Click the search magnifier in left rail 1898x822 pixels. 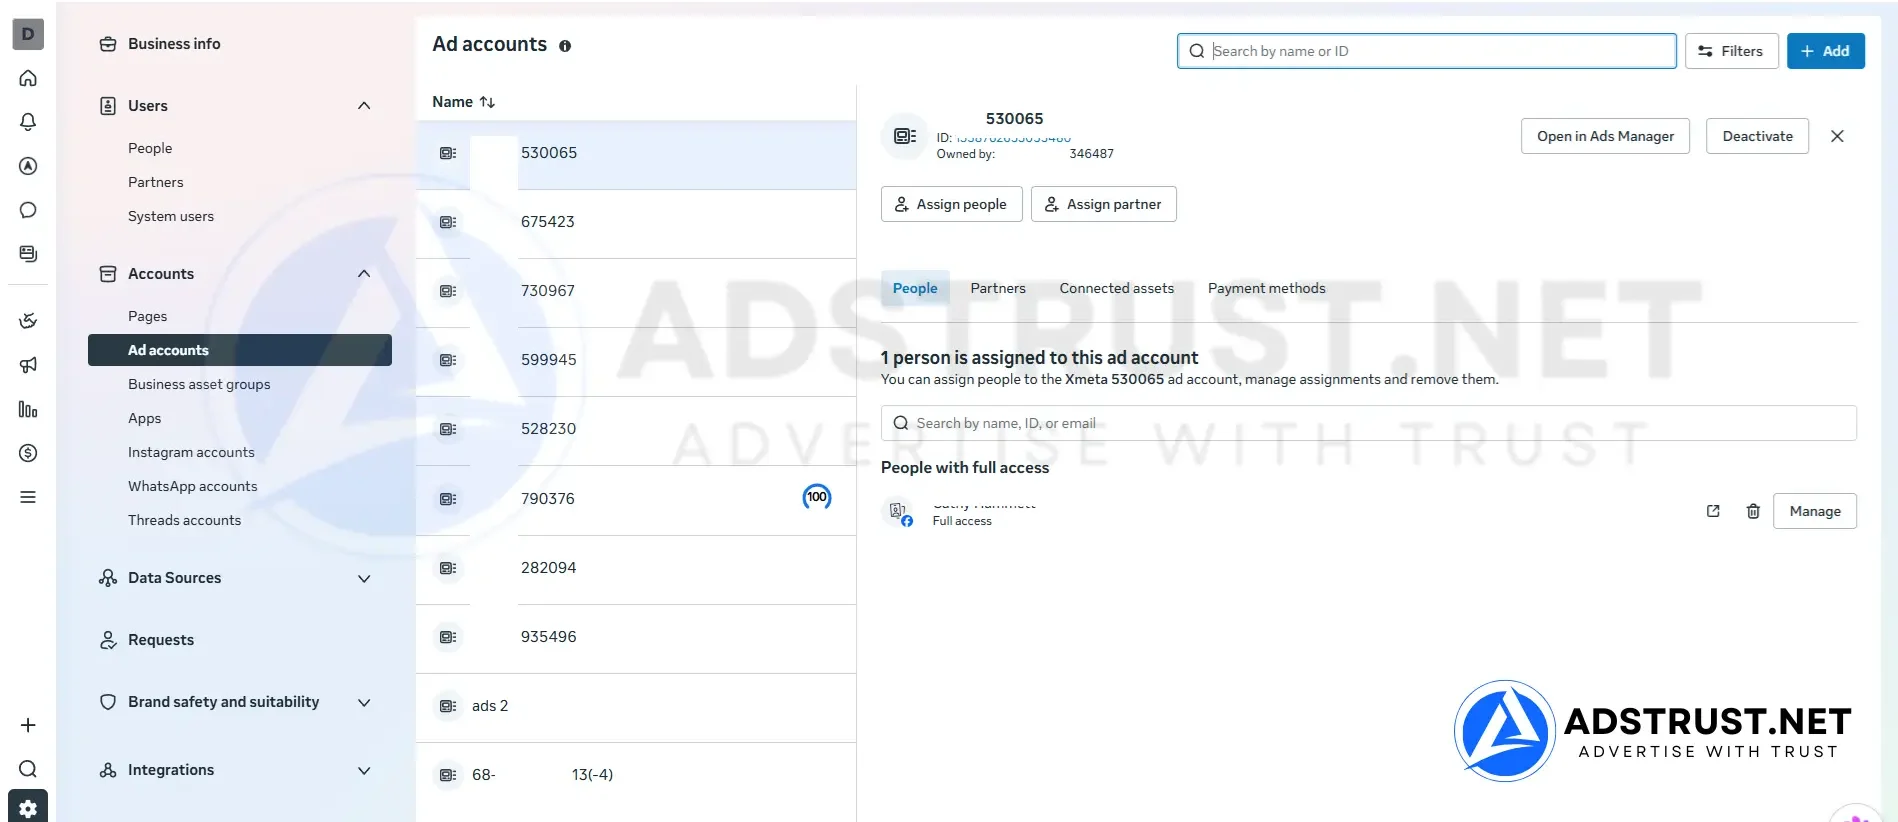[28, 769]
